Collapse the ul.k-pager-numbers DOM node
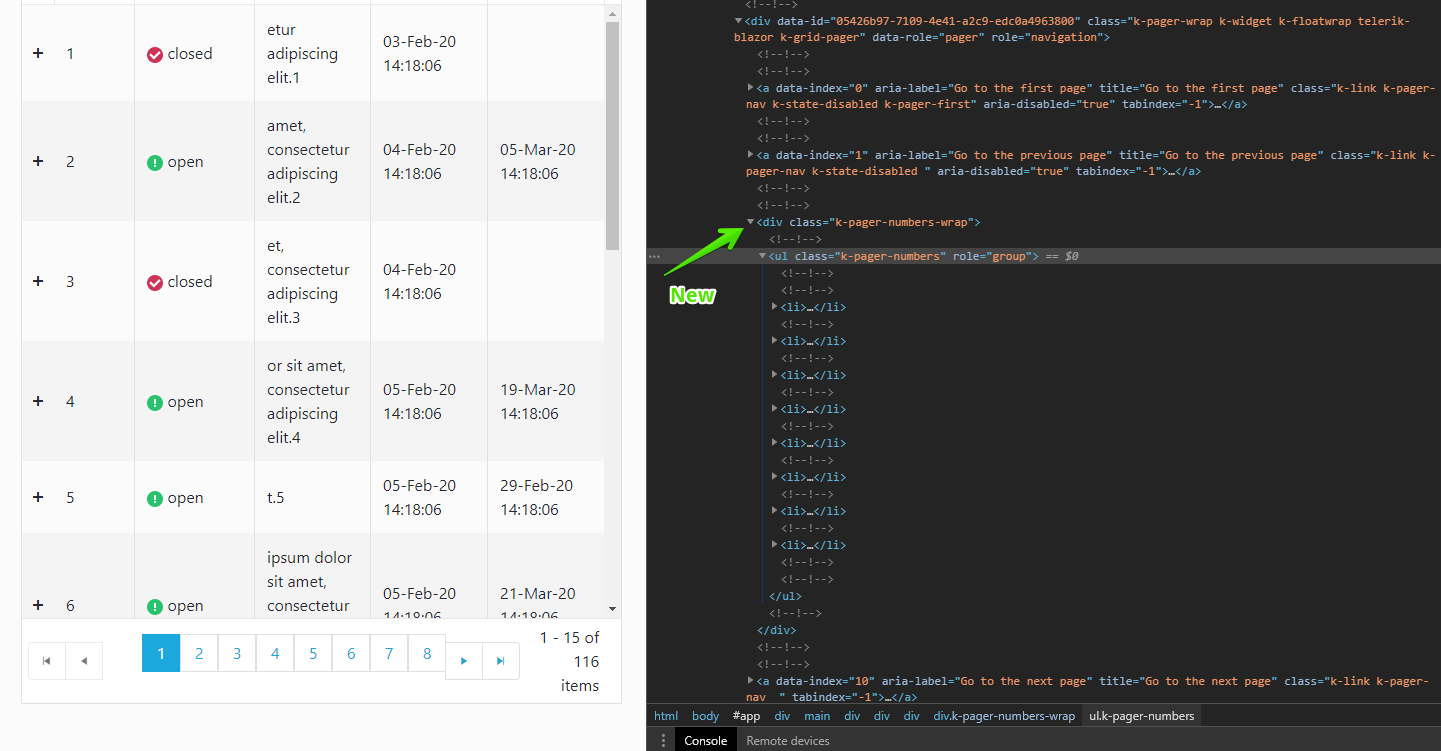The width and height of the screenshot is (1441, 751). (x=762, y=256)
